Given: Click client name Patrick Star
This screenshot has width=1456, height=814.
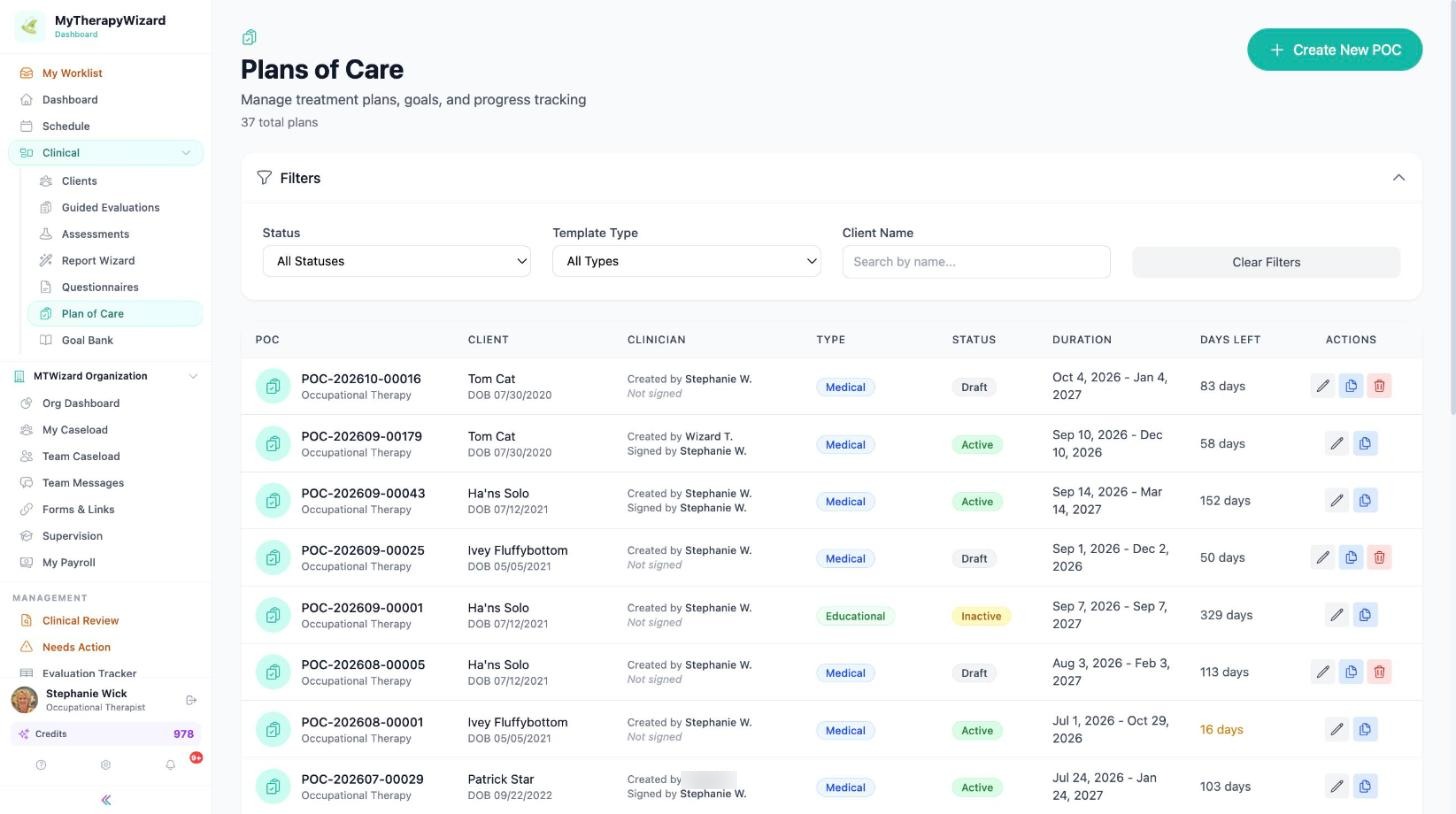Looking at the screenshot, I should [500, 779].
